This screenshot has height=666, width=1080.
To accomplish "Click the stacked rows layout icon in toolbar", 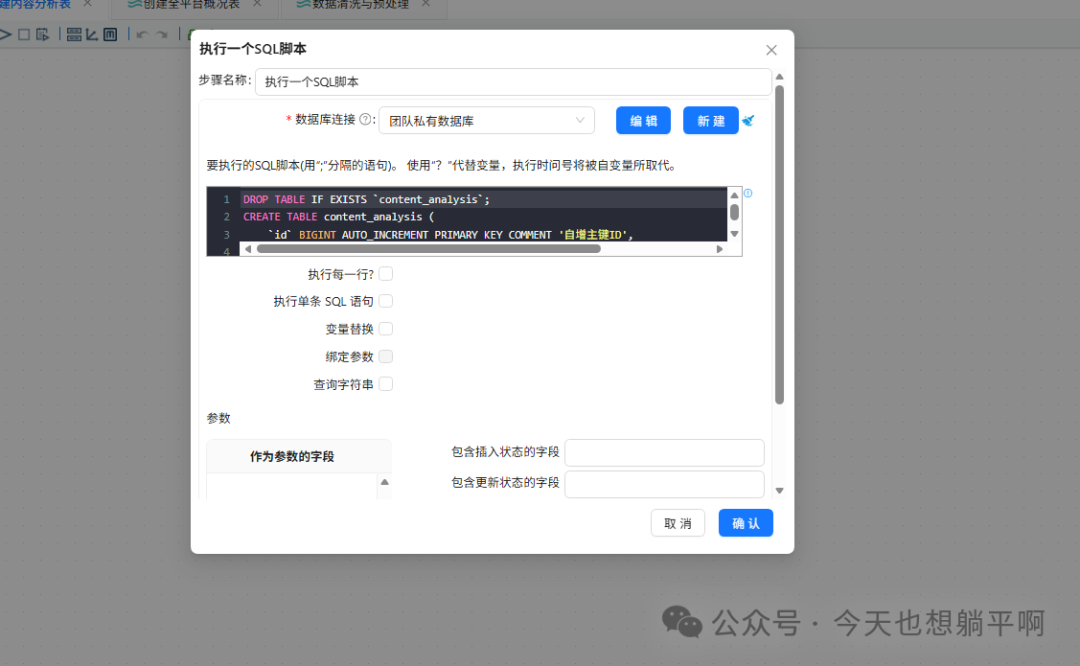I will point(74,34).
